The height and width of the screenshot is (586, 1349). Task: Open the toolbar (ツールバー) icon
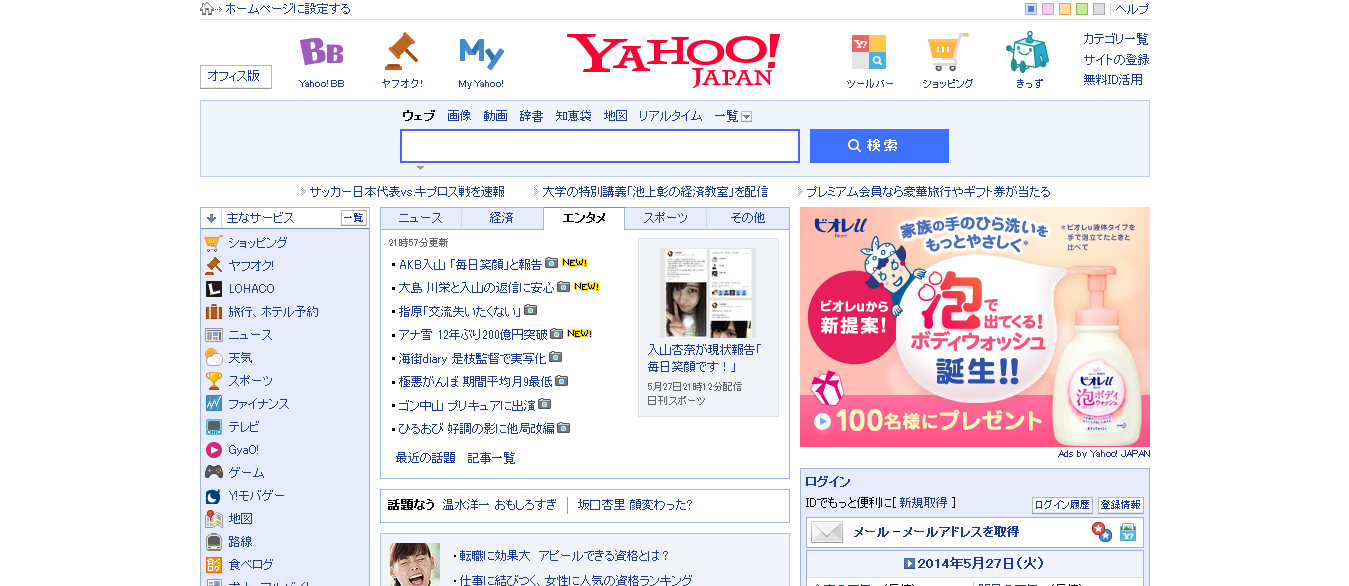868,52
